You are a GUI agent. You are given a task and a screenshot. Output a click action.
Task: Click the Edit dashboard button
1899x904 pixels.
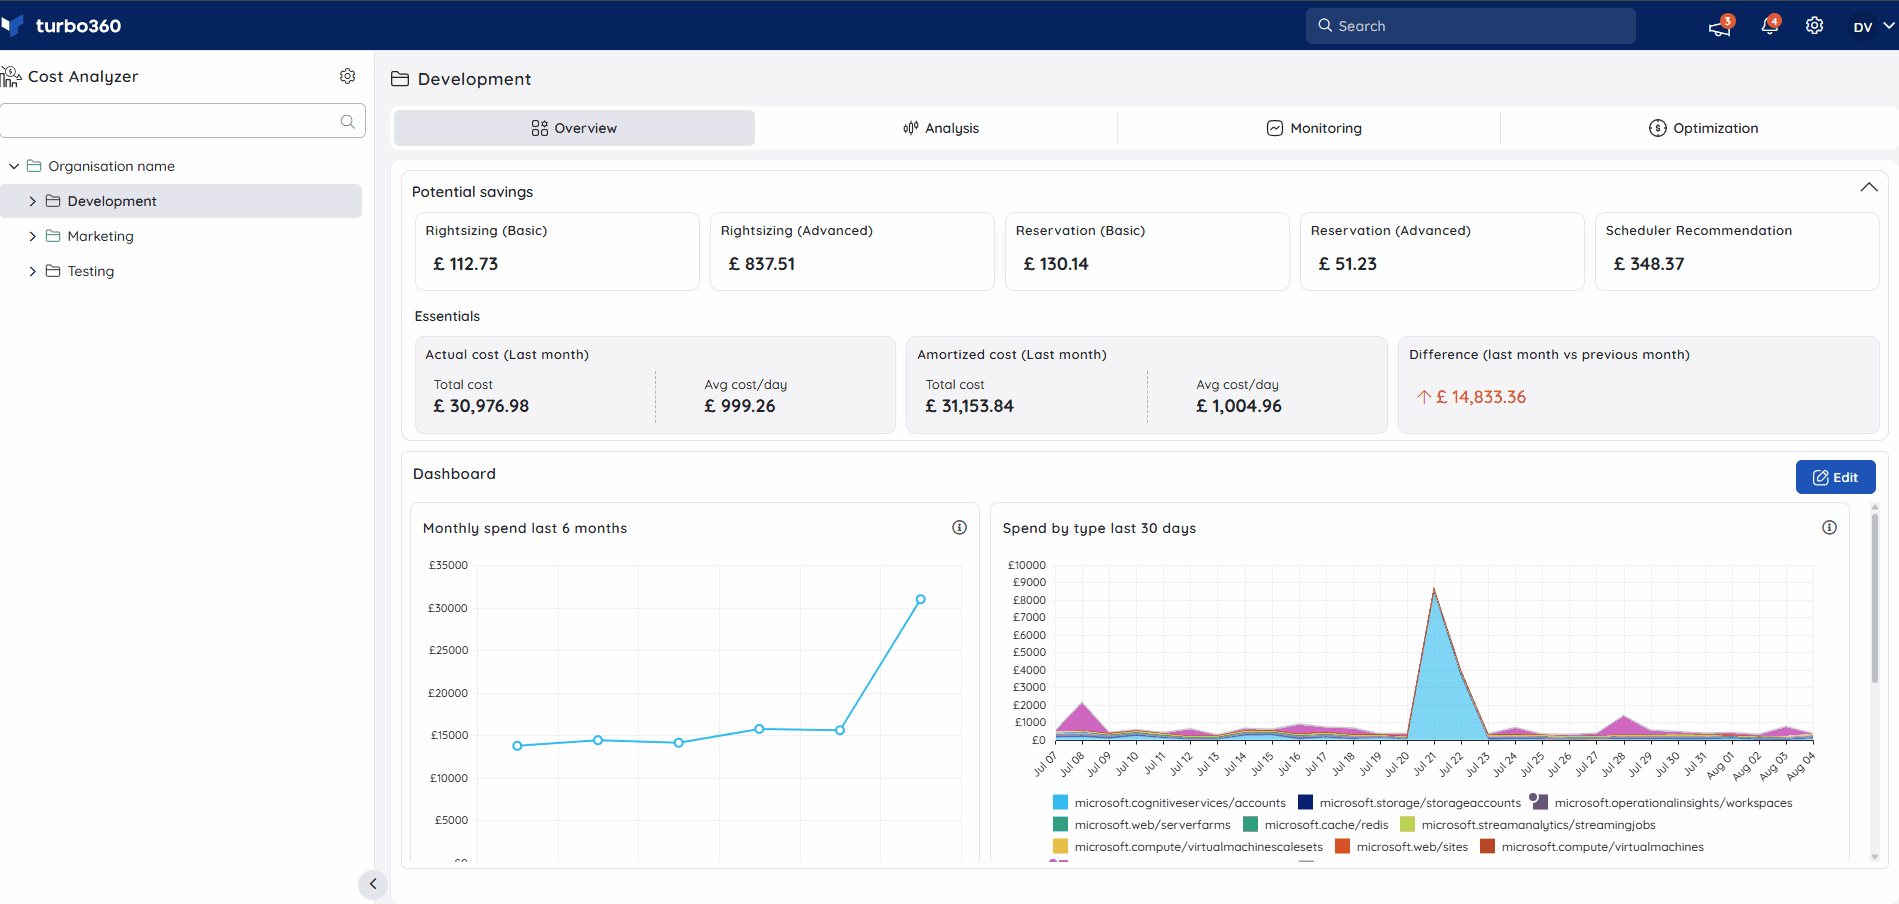1835,477
